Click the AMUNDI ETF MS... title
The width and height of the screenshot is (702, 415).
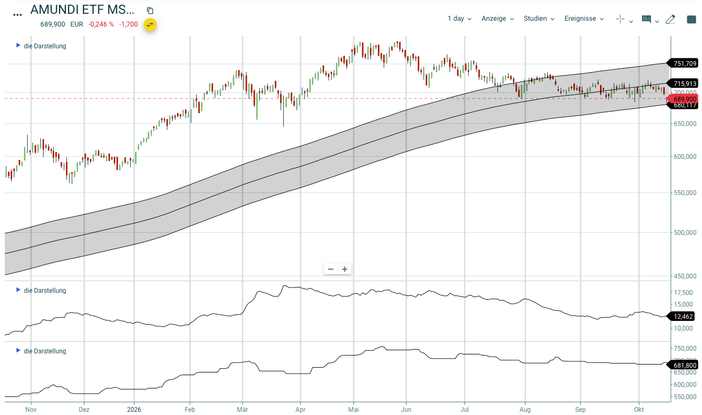pyautogui.click(x=82, y=9)
